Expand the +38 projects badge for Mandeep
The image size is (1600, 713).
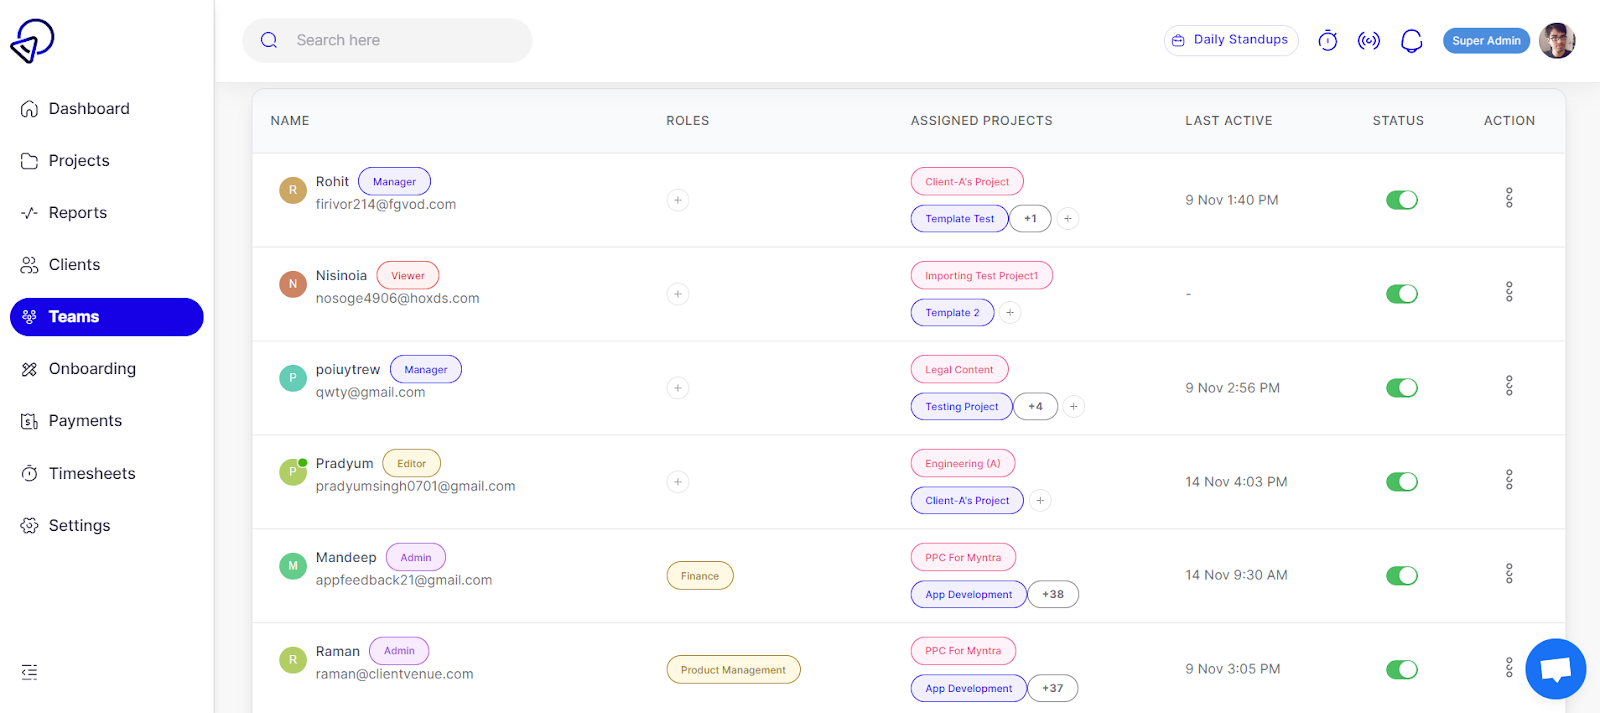(1053, 594)
